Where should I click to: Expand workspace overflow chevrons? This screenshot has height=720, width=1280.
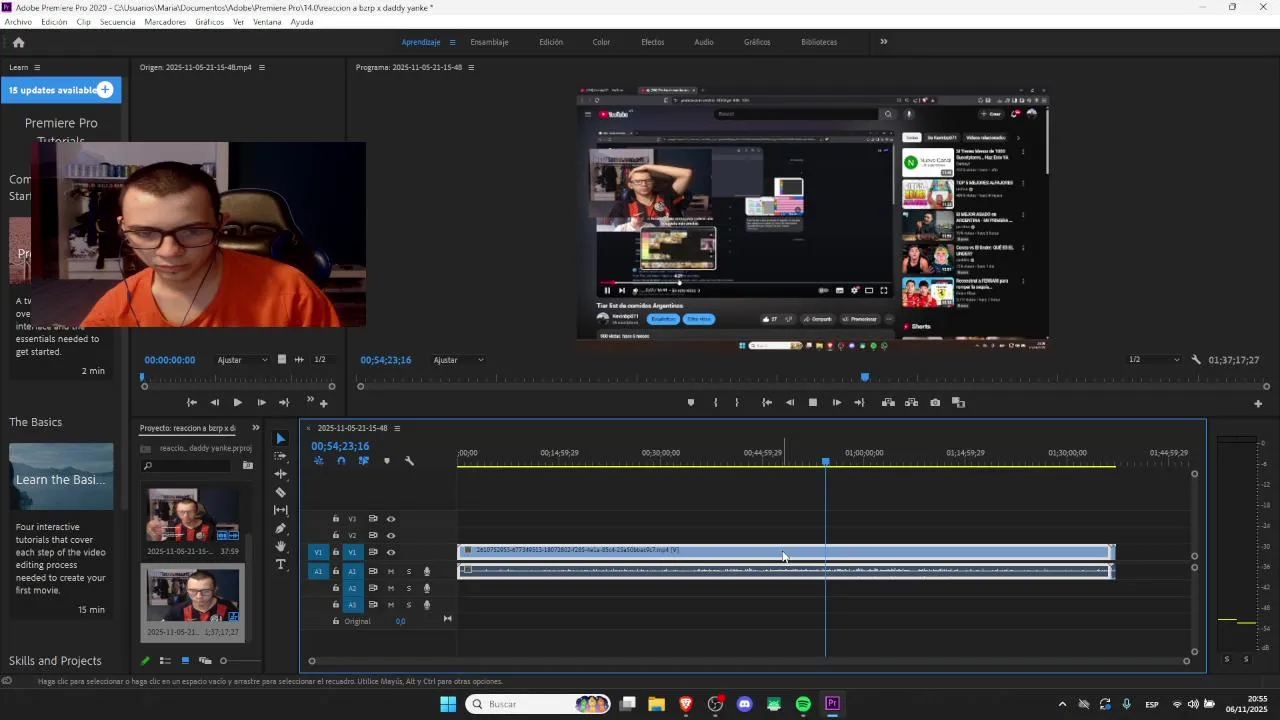click(x=883, y=42)
